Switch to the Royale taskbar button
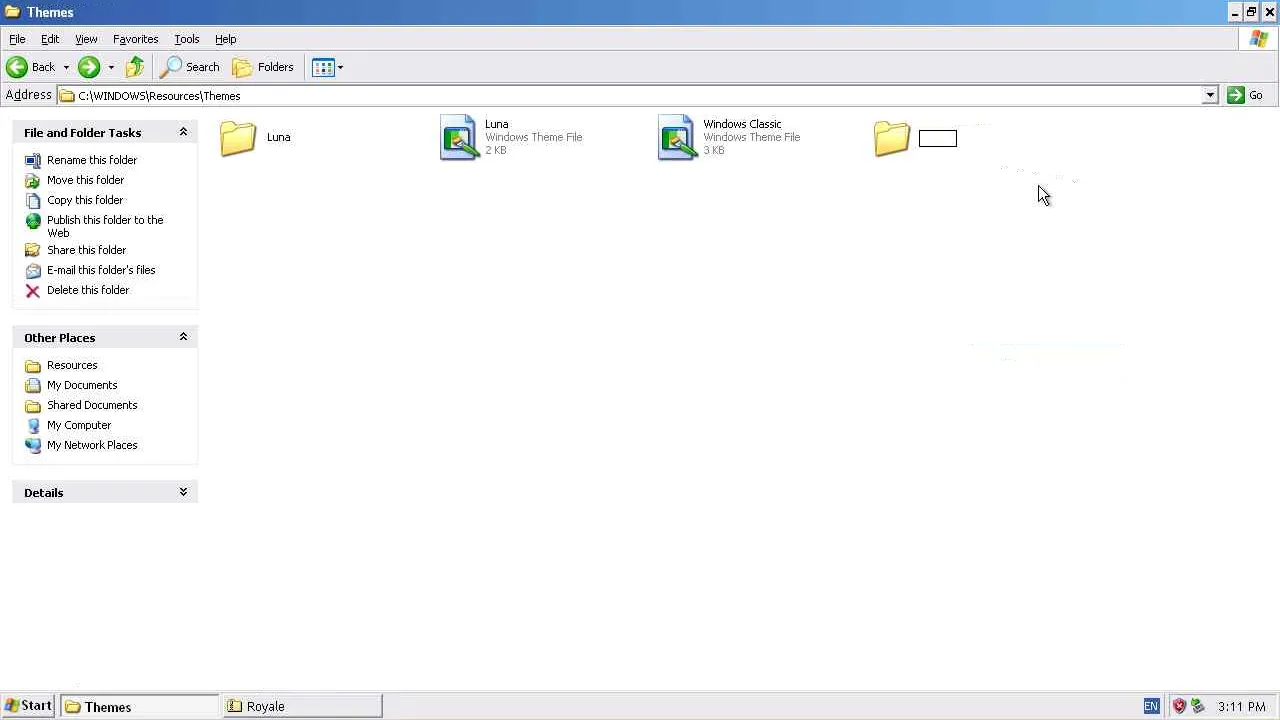 tap(302, 706)
